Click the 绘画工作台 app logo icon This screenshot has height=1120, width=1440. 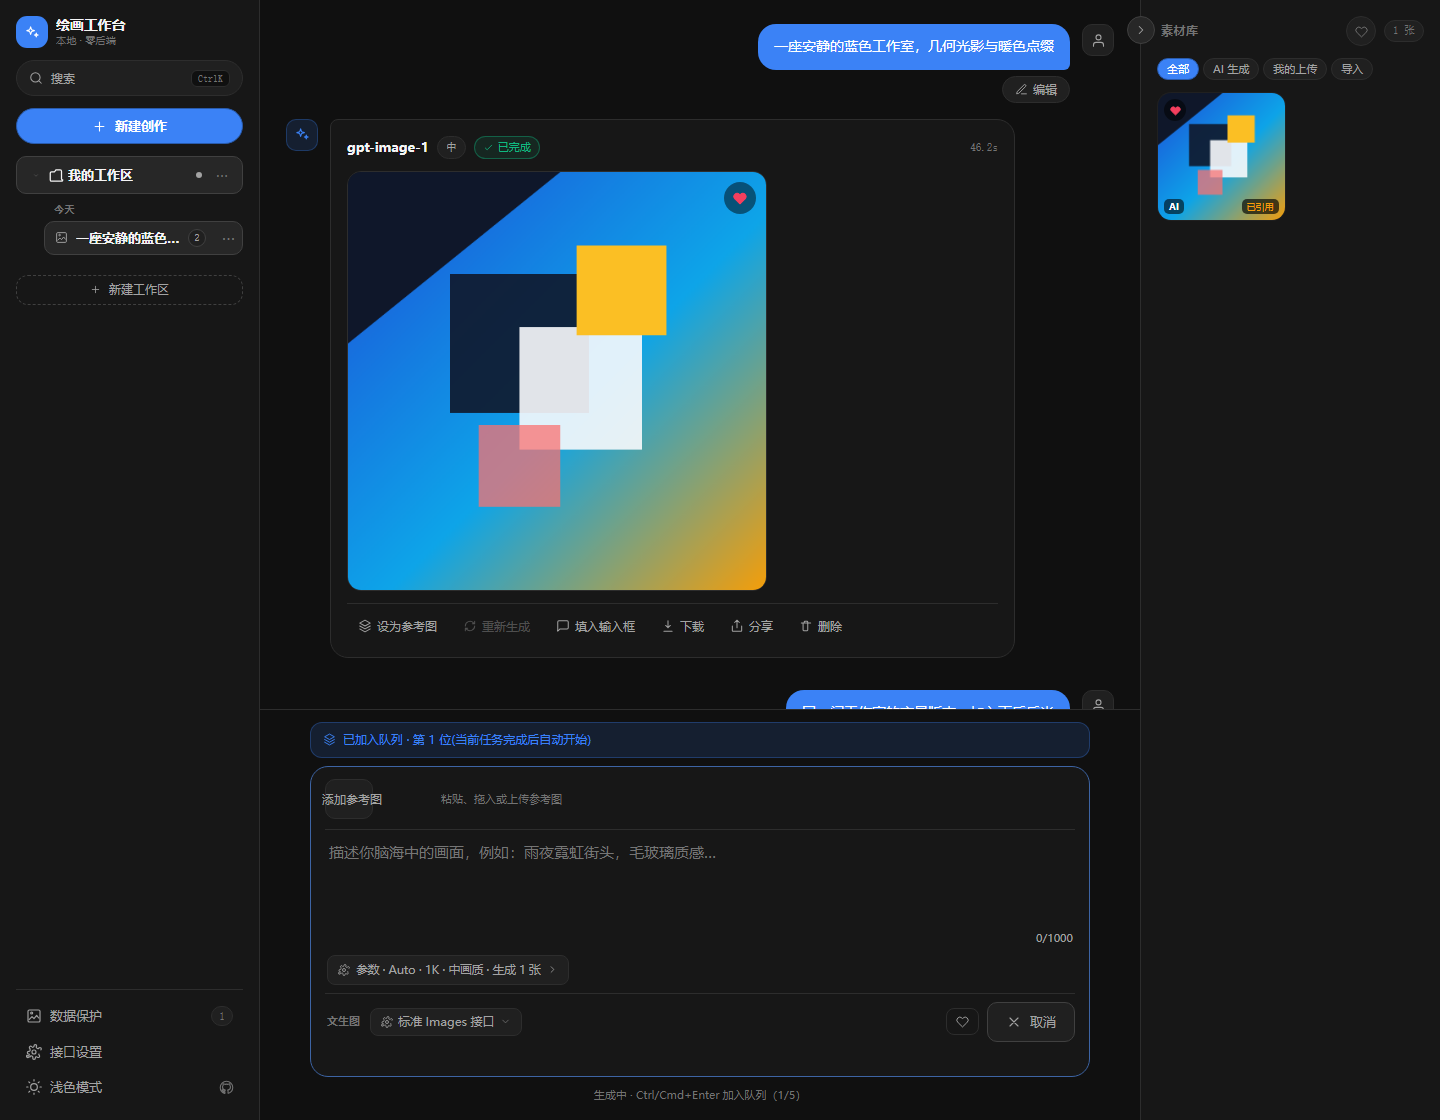tap(32, 32)
